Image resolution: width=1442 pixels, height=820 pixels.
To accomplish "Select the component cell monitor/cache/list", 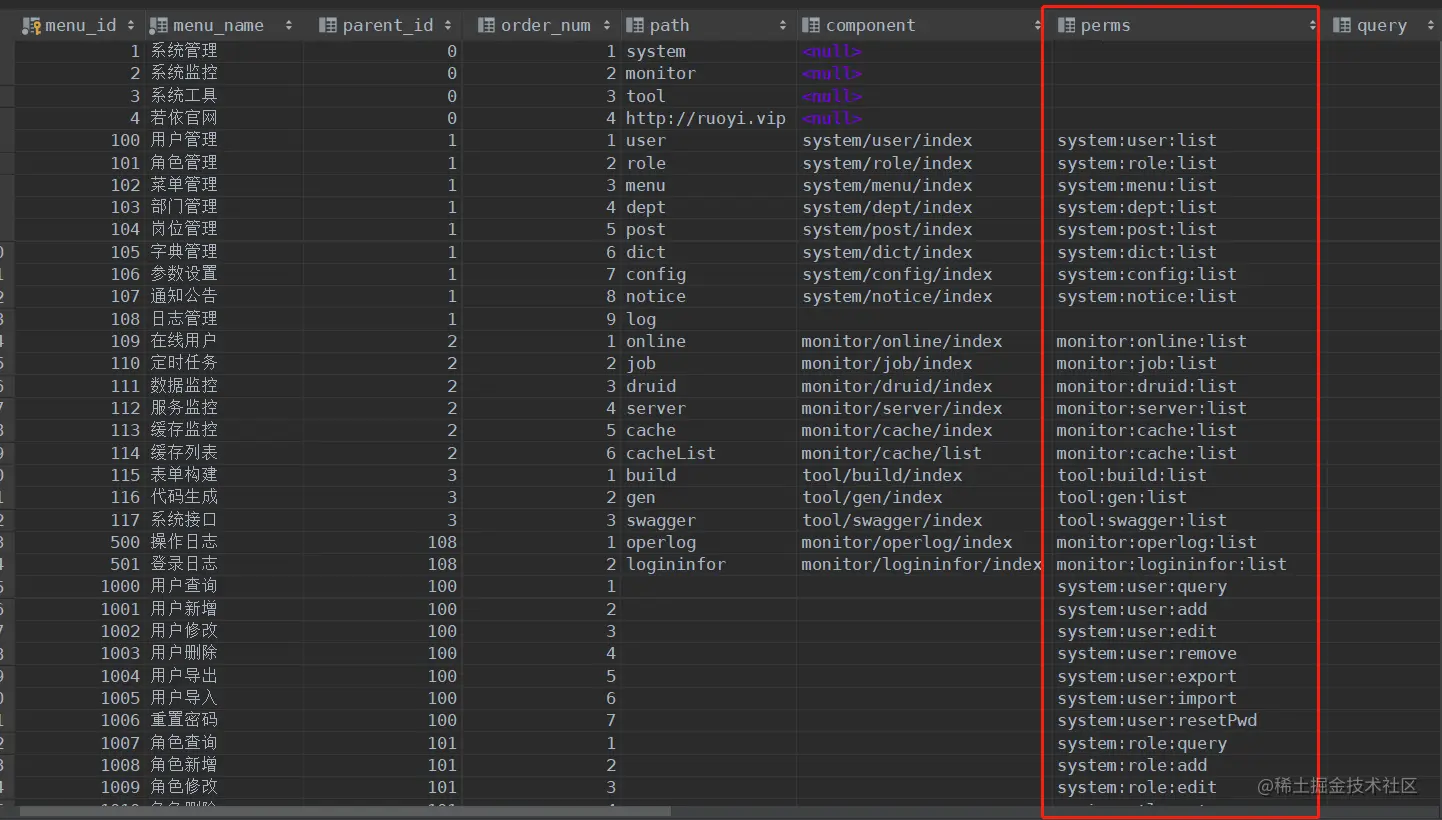I will [892, 453].
